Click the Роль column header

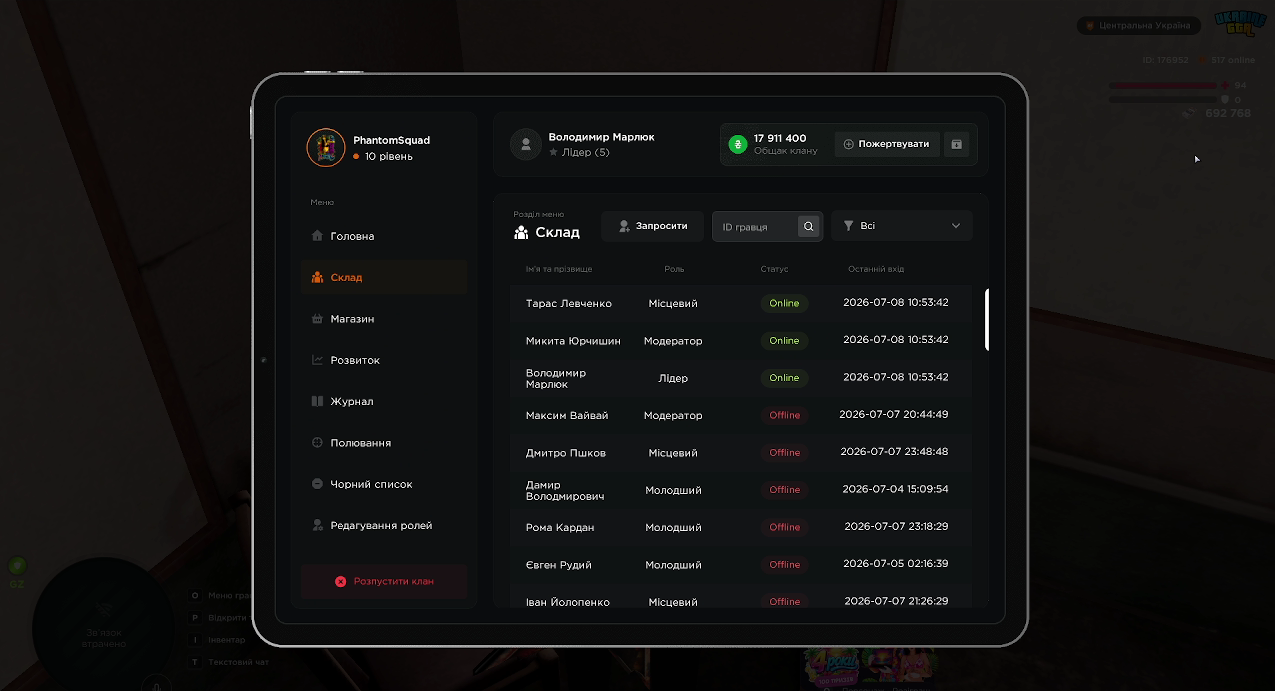coord(674,269)
